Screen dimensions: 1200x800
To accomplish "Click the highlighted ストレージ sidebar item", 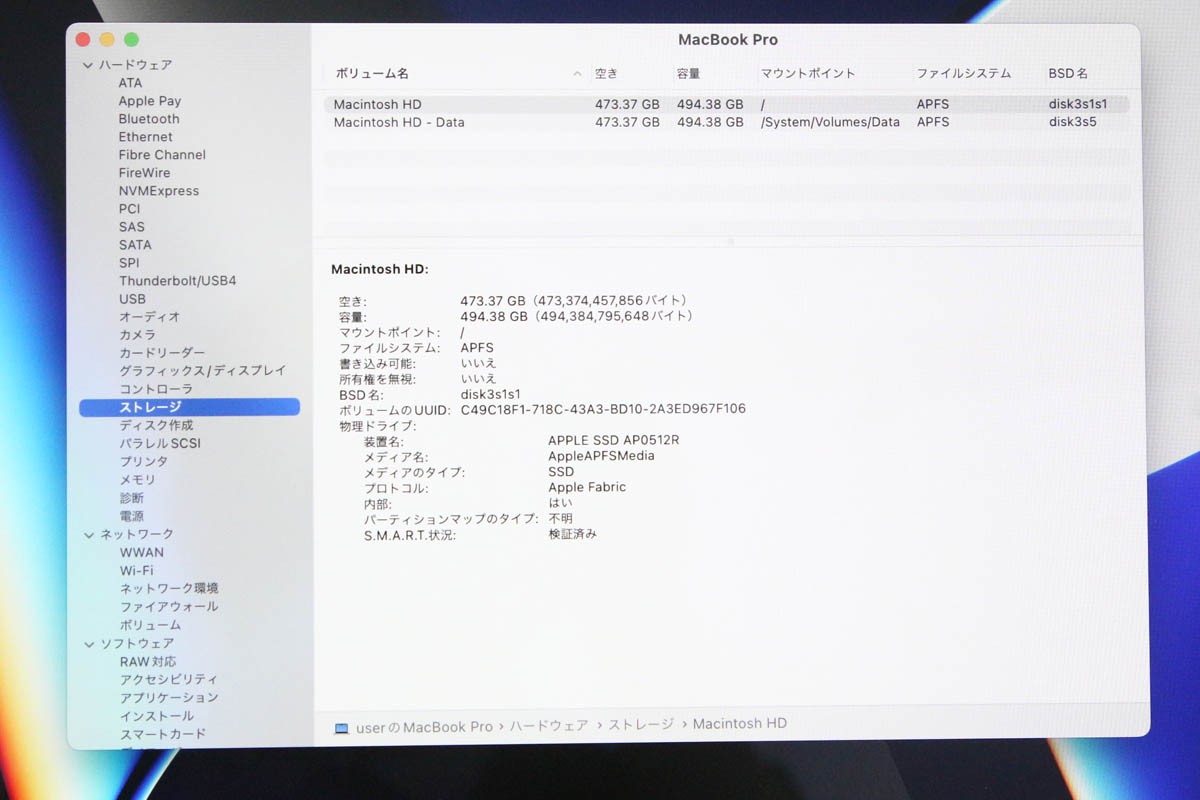I will pos(189,407).
